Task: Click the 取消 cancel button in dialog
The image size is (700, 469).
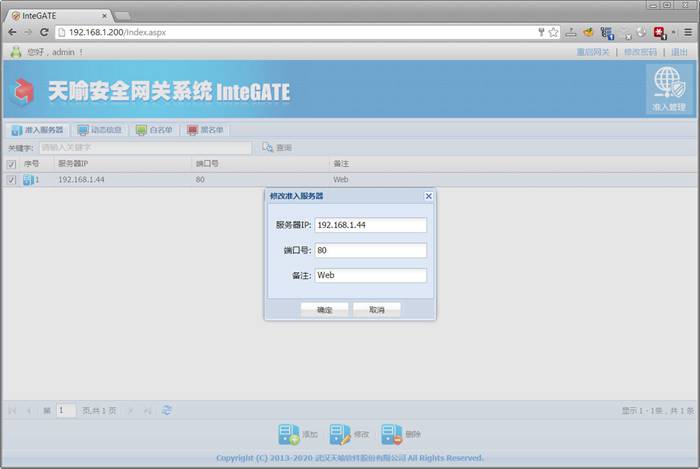Action: [376, 309]
